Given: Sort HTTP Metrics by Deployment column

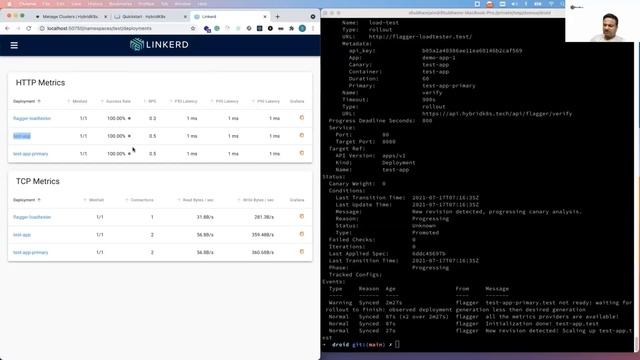Looking at the screenshot, I should [27, 101].
